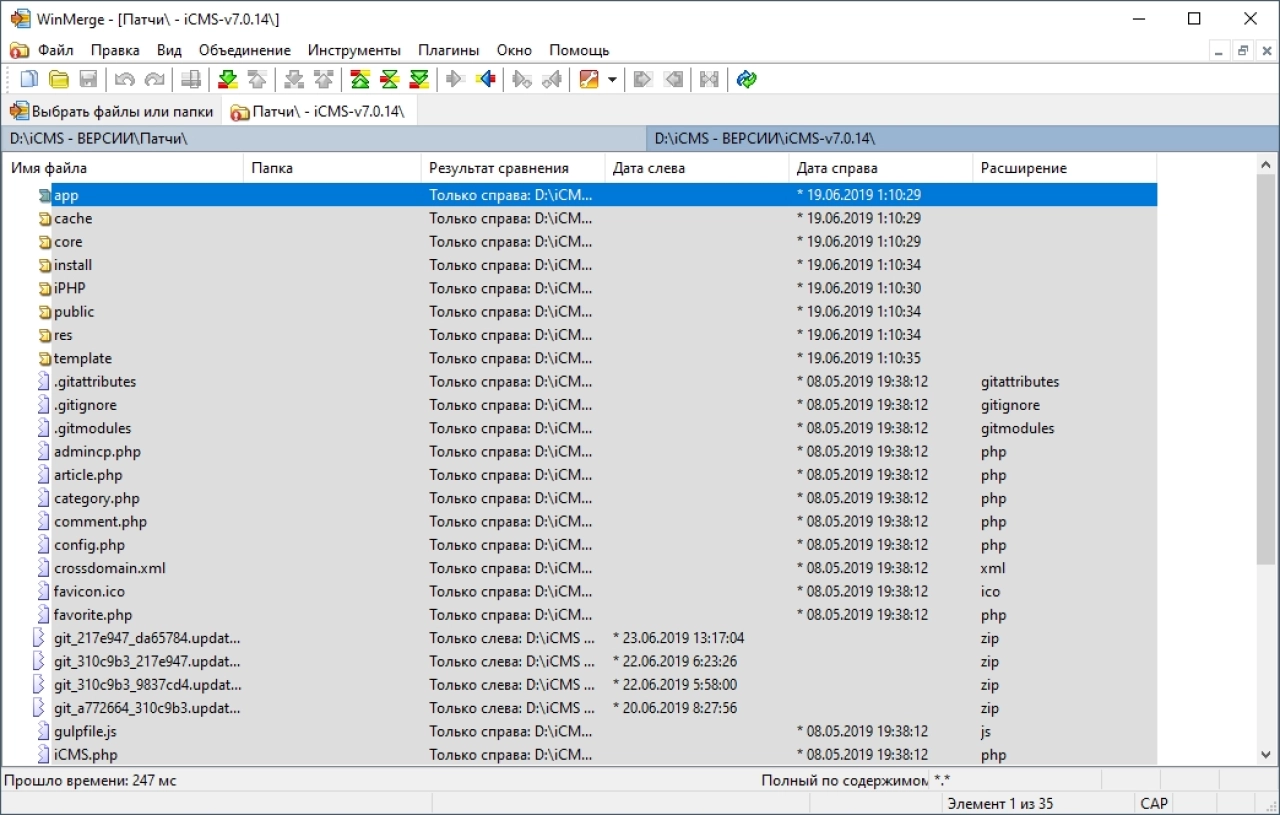Select the admincp.php file
Viewport: 1280px width, 815px height.
[580, 452]
